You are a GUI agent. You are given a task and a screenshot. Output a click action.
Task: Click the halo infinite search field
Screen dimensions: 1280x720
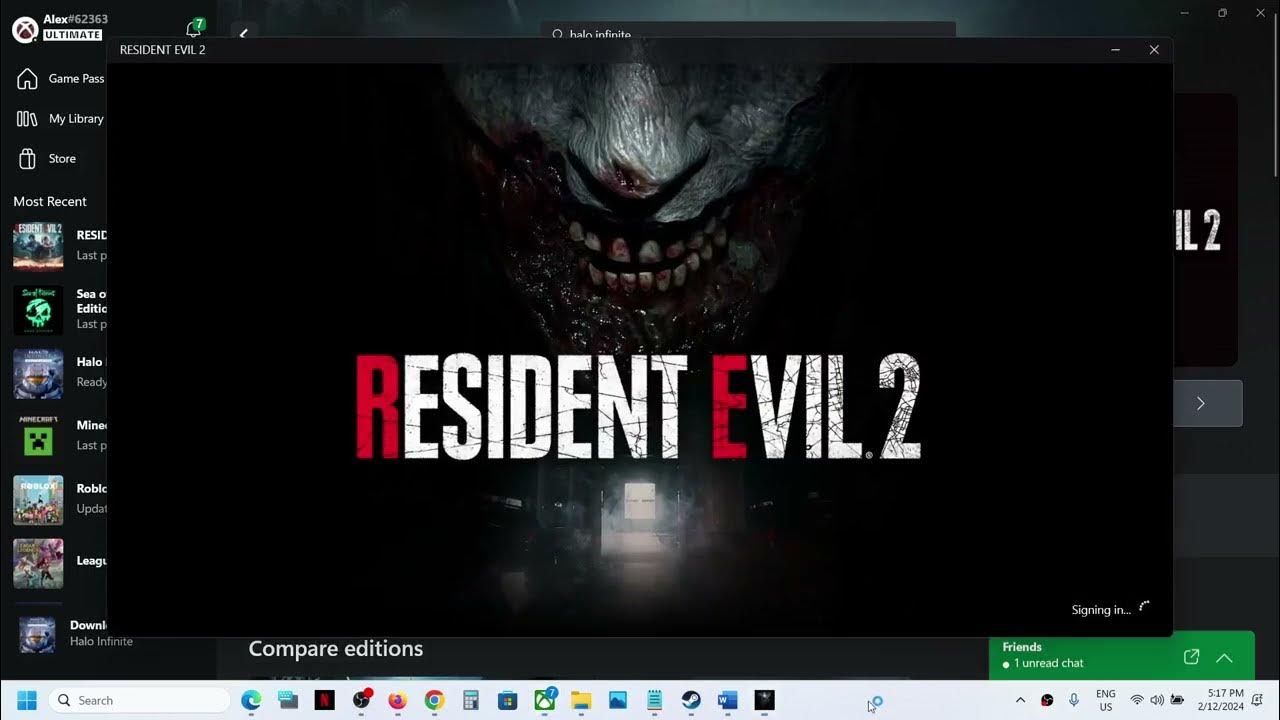748,32
